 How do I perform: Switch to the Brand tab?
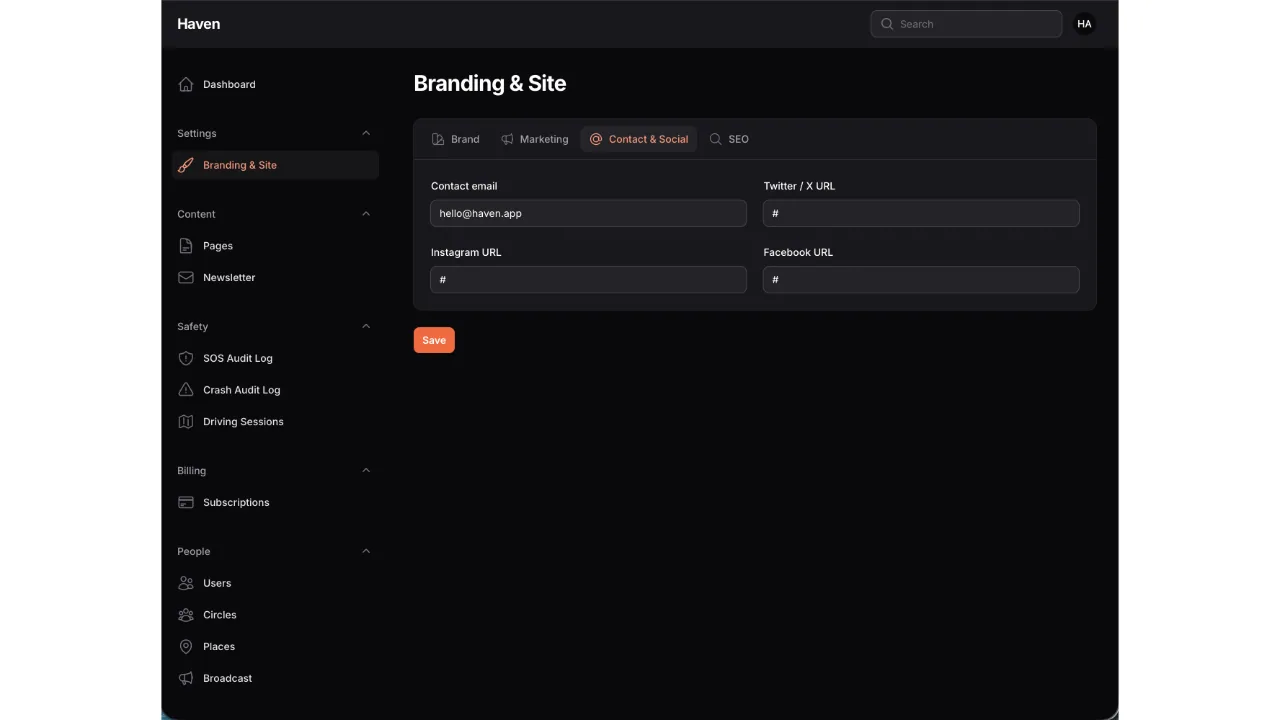455,139
